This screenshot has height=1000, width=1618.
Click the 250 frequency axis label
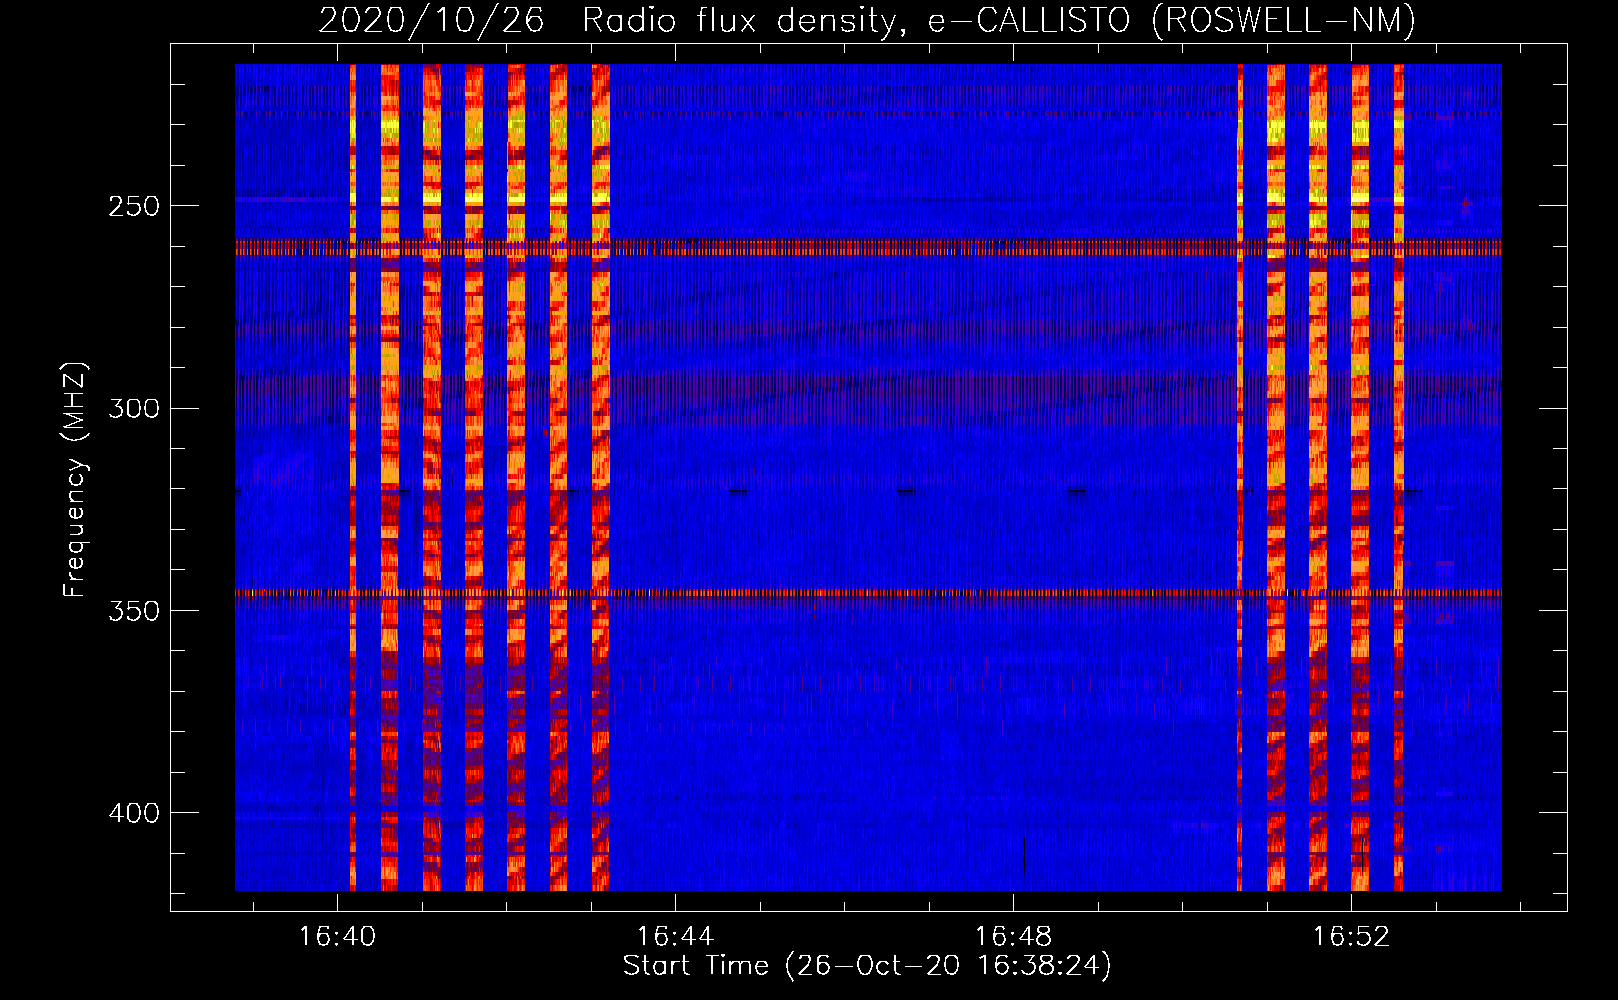pos(134,207)
